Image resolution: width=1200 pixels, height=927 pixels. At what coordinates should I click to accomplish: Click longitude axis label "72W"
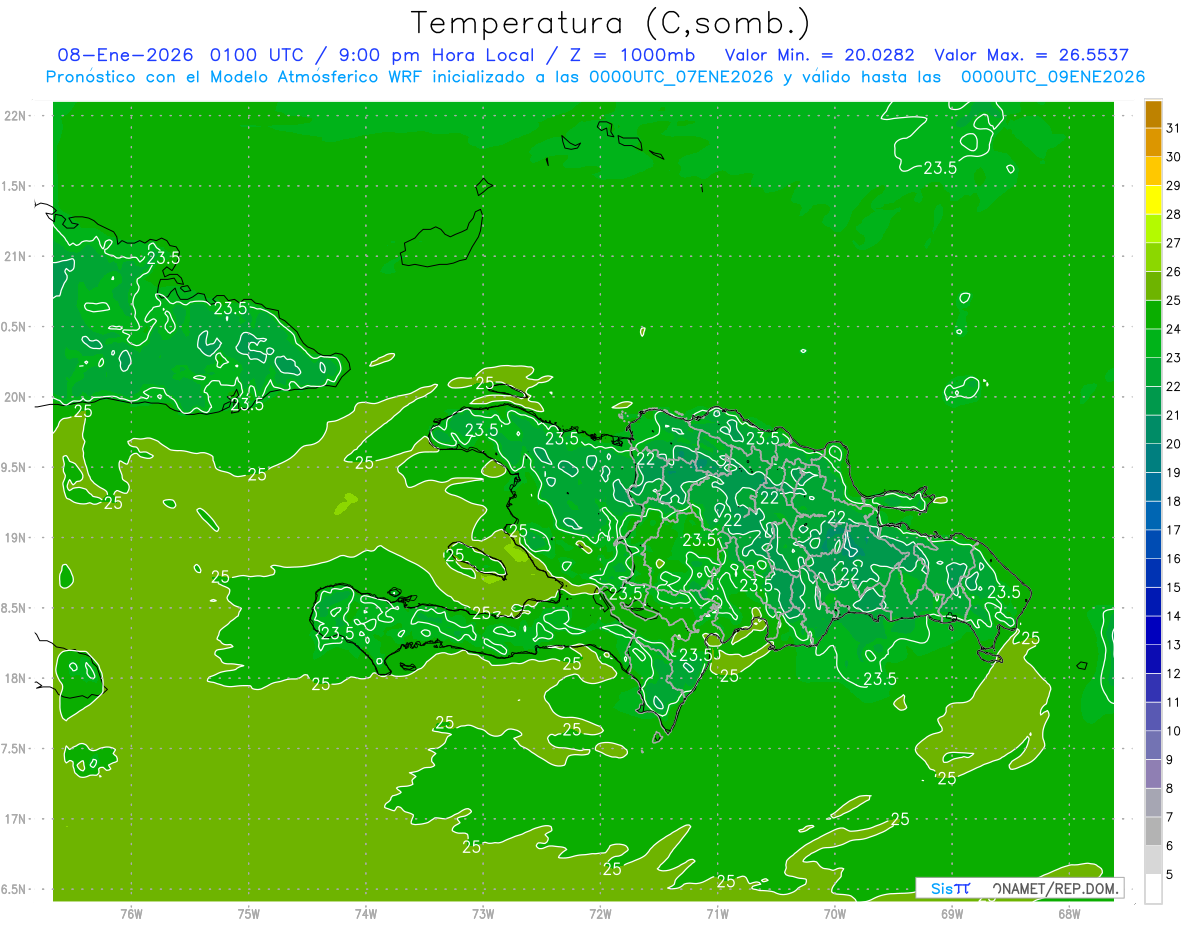pos(600,913)
